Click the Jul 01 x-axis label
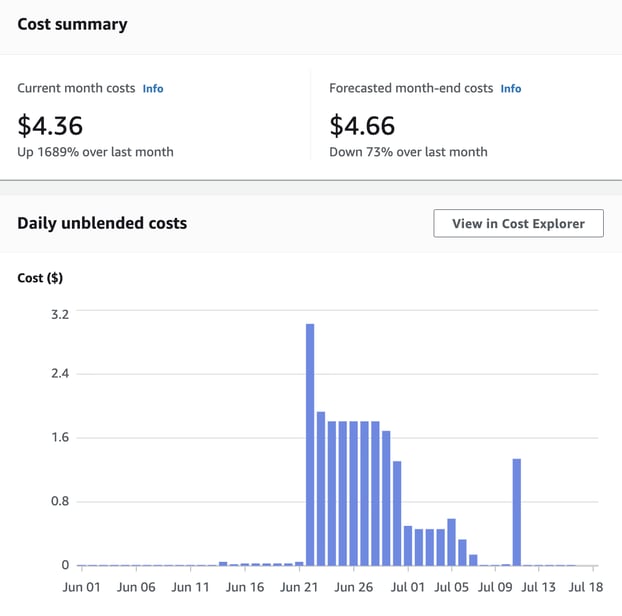The height and width of the screenshot is (616, 622). pyautogui.click(x=408, y=587)
